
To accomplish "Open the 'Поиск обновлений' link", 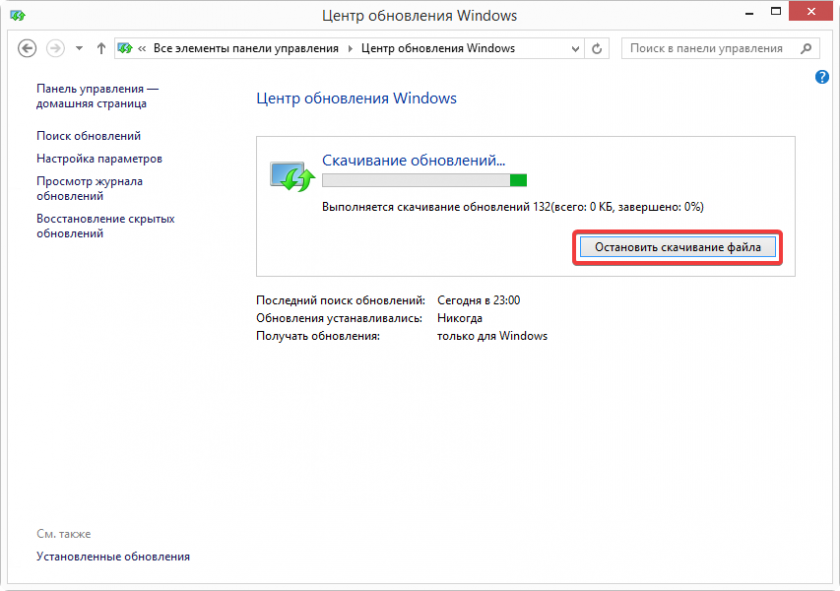I will (x=88, y=136).
